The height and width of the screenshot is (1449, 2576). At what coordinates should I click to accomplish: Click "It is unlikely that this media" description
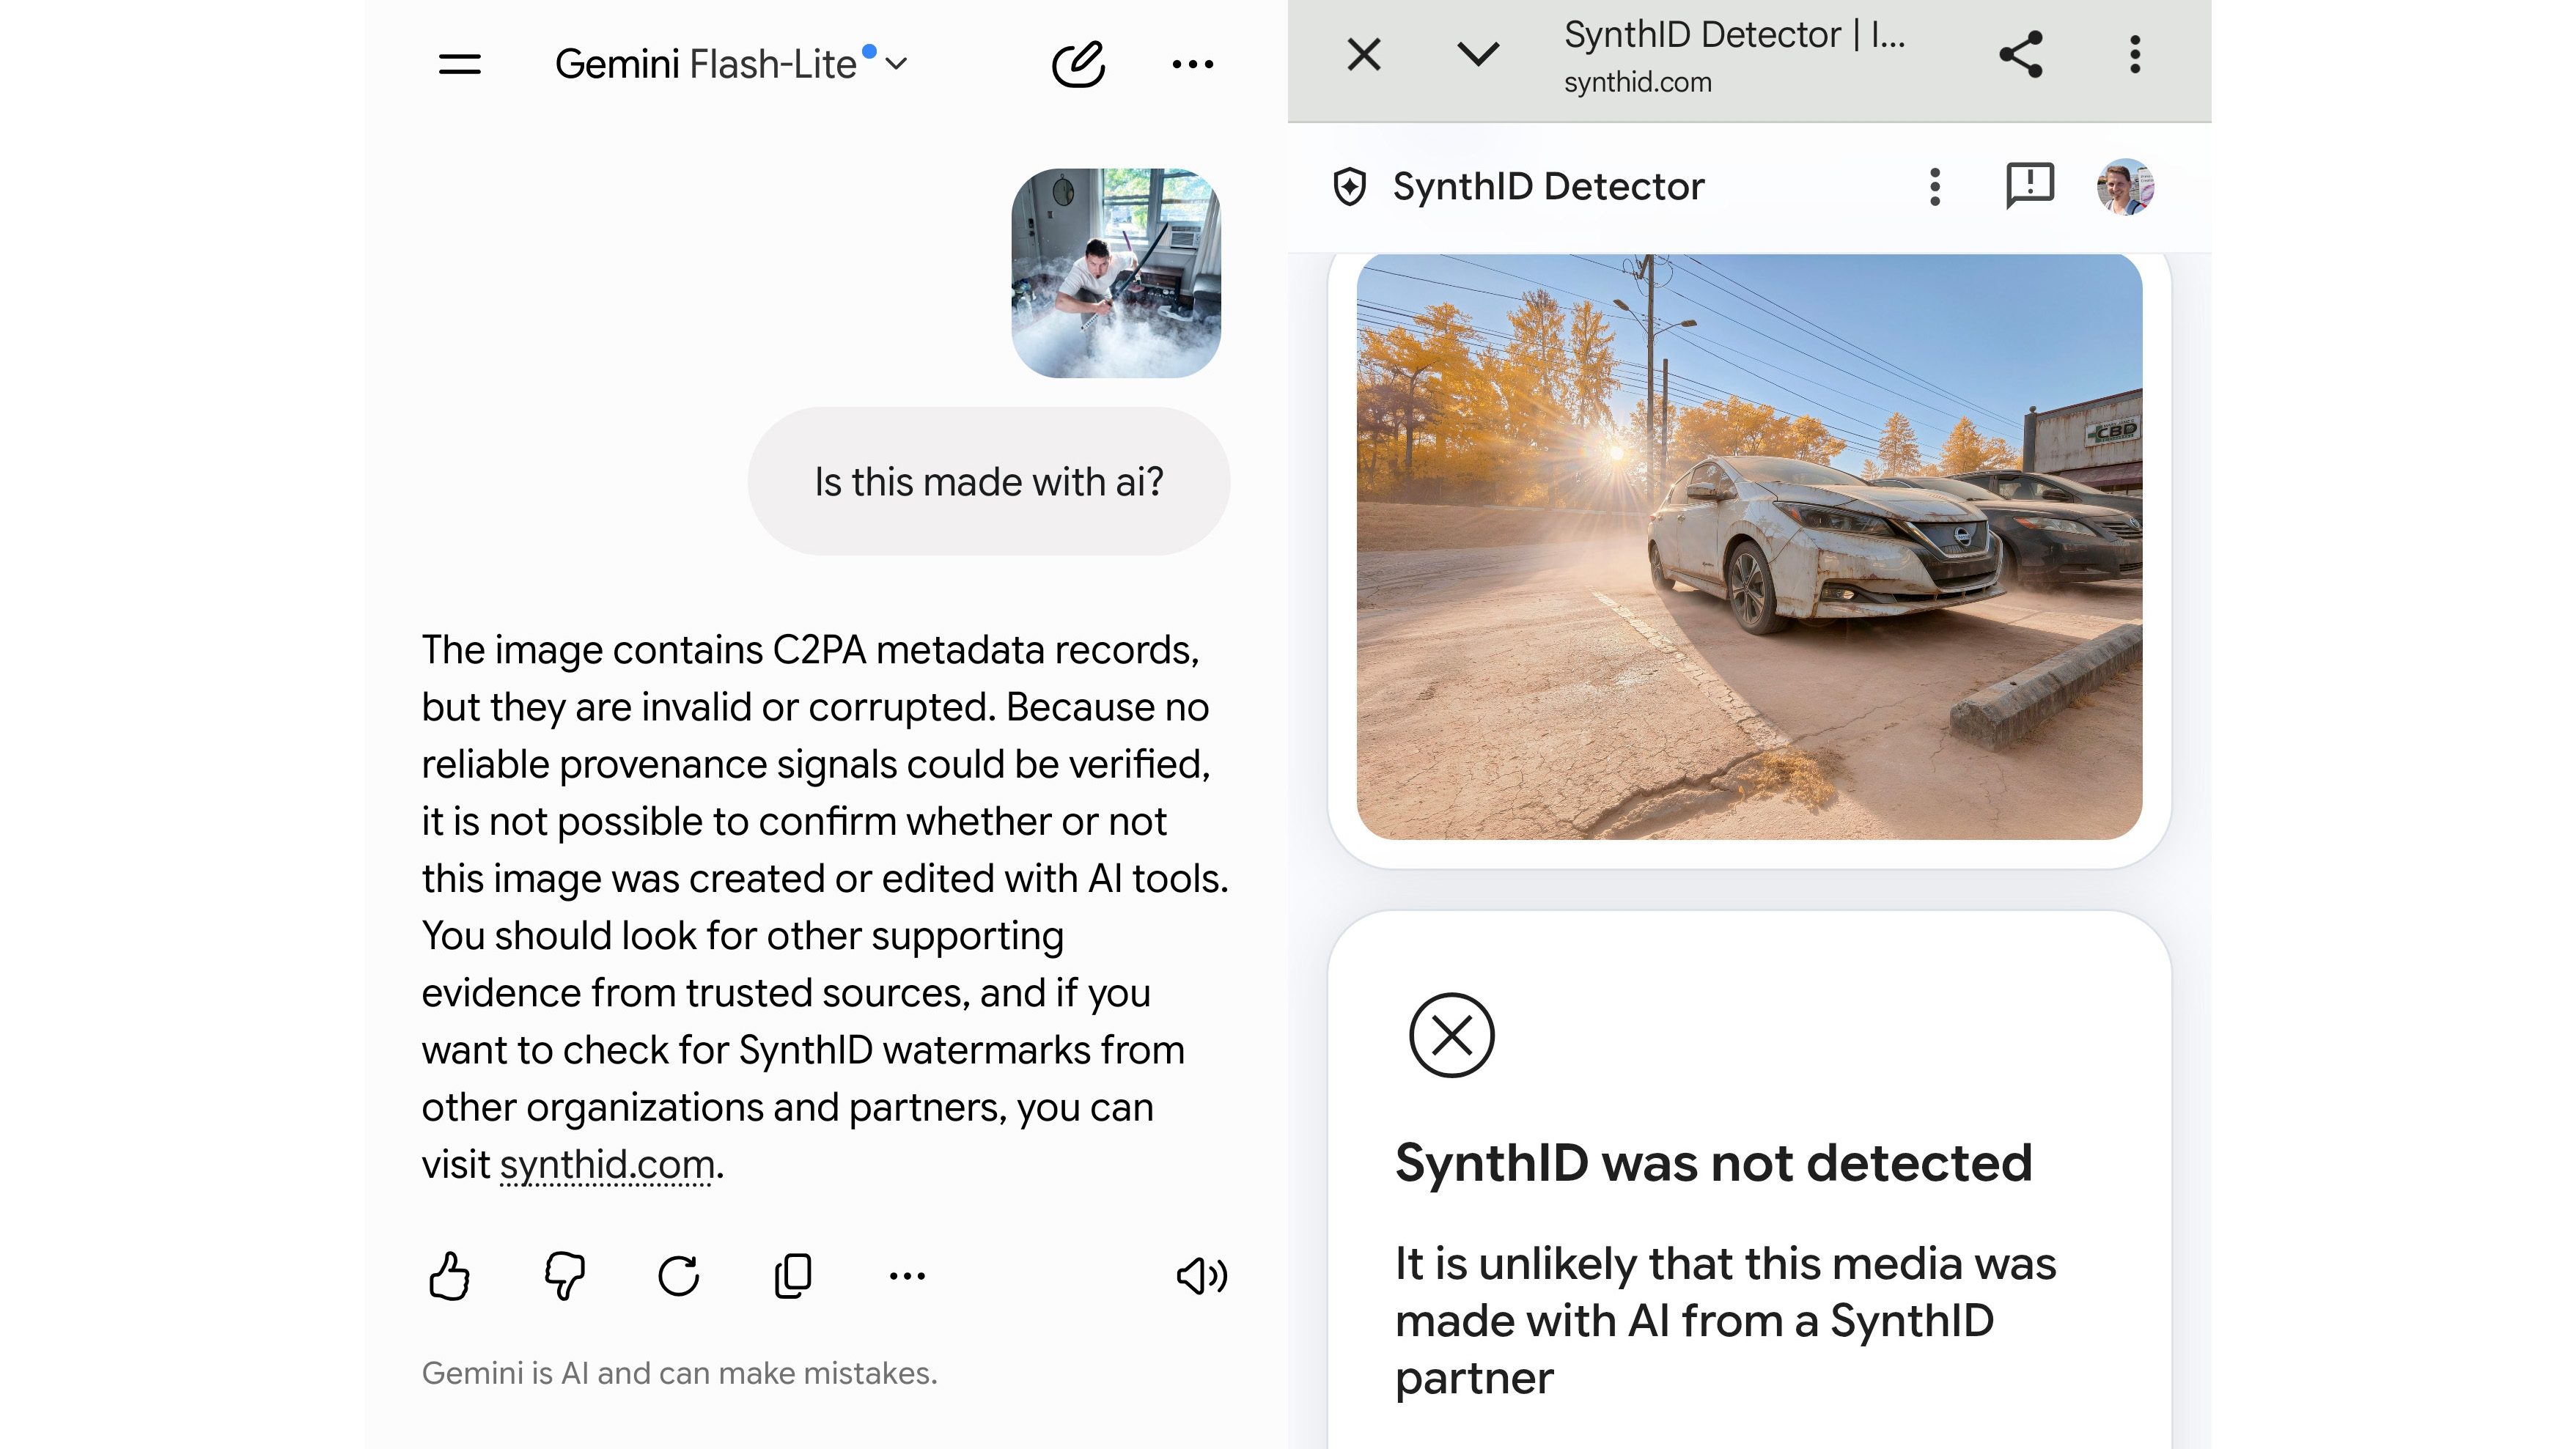pyautogui.click(x=1725, y=1320)
